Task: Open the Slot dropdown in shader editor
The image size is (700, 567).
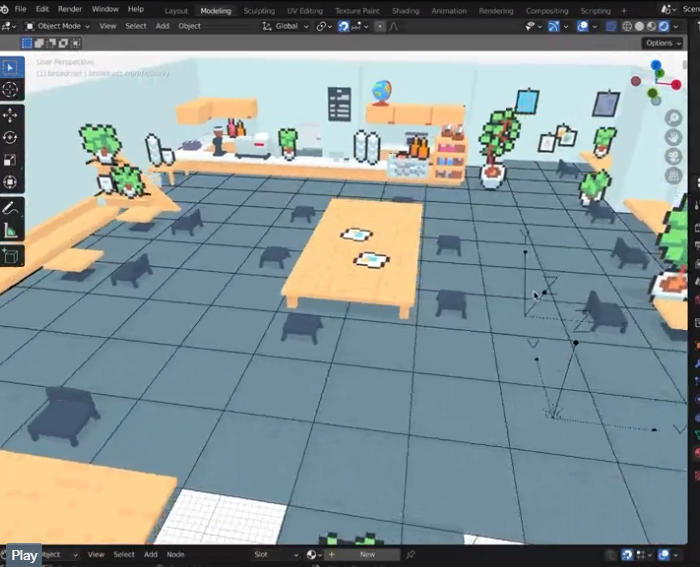Action: click(x=275, y=554)
